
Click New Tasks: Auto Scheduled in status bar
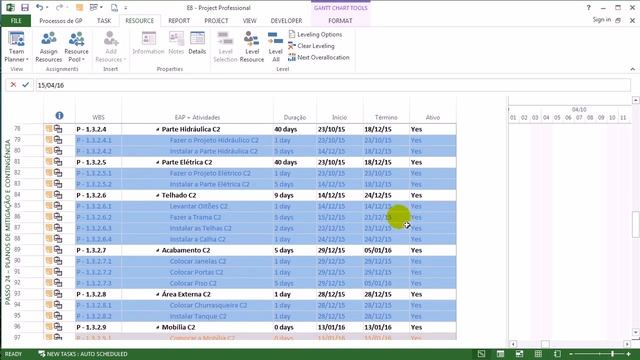click(x=83, y=354)
